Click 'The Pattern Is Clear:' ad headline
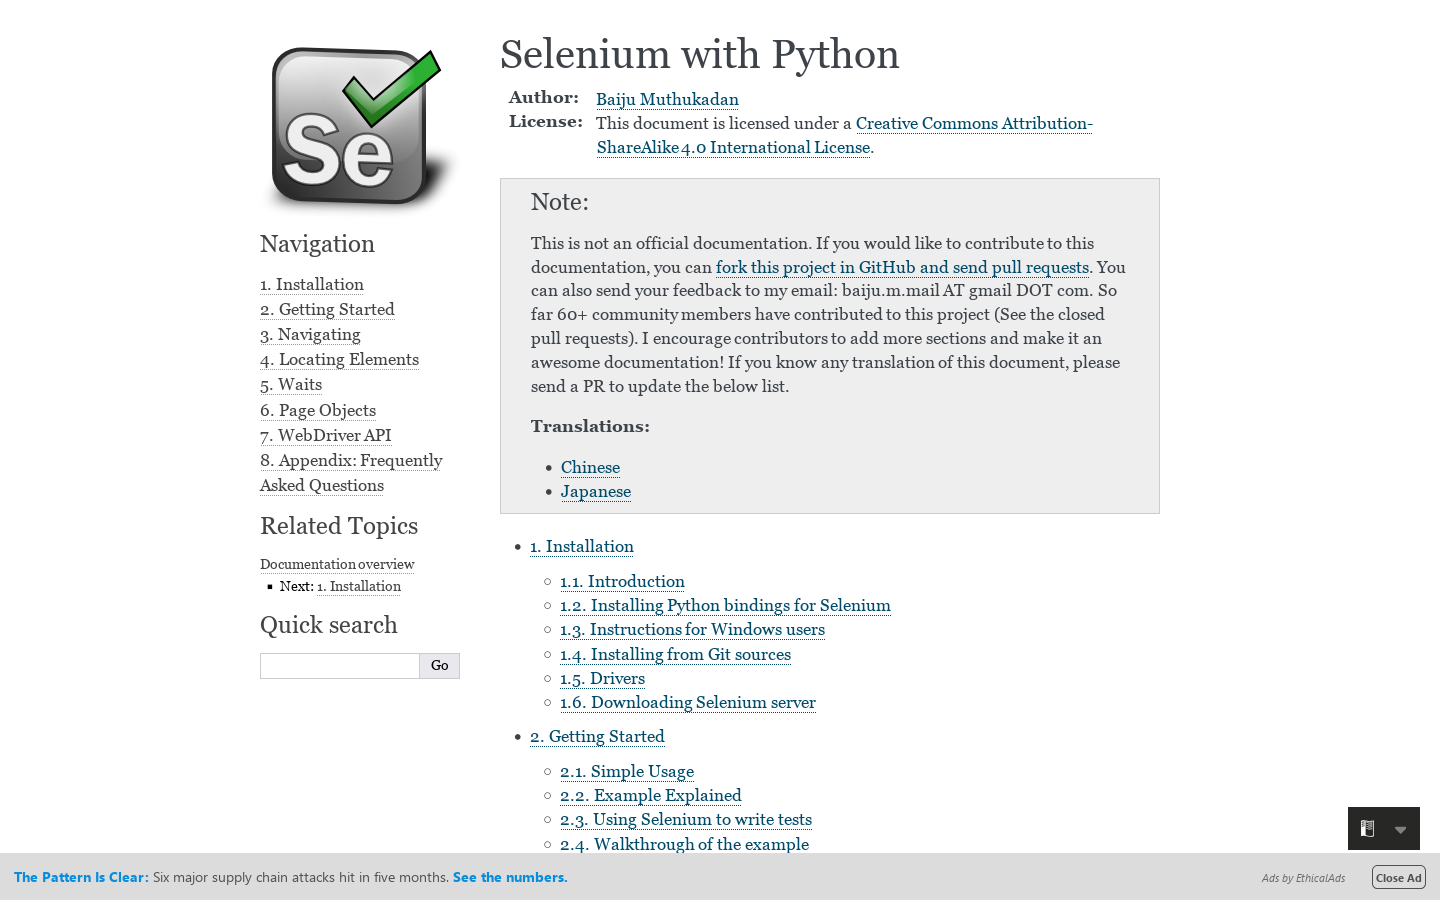 coord(81,877)
